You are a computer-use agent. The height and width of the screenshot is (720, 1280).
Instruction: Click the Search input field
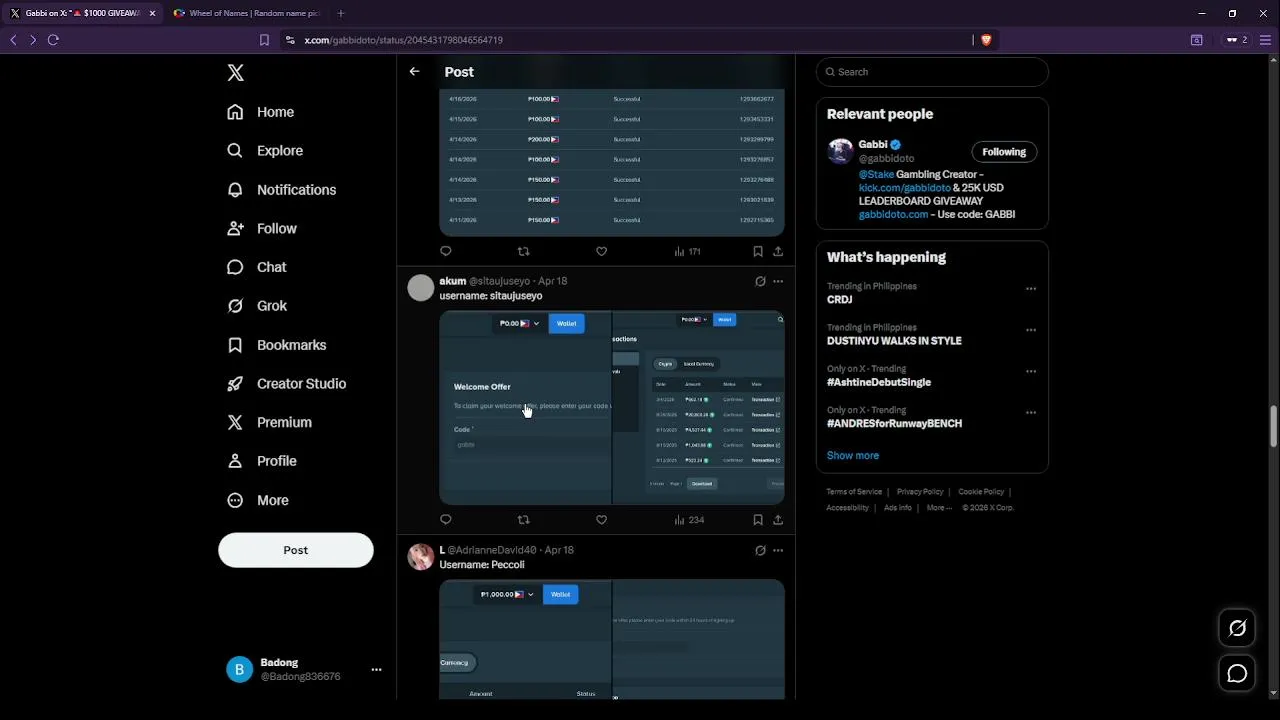932,72
